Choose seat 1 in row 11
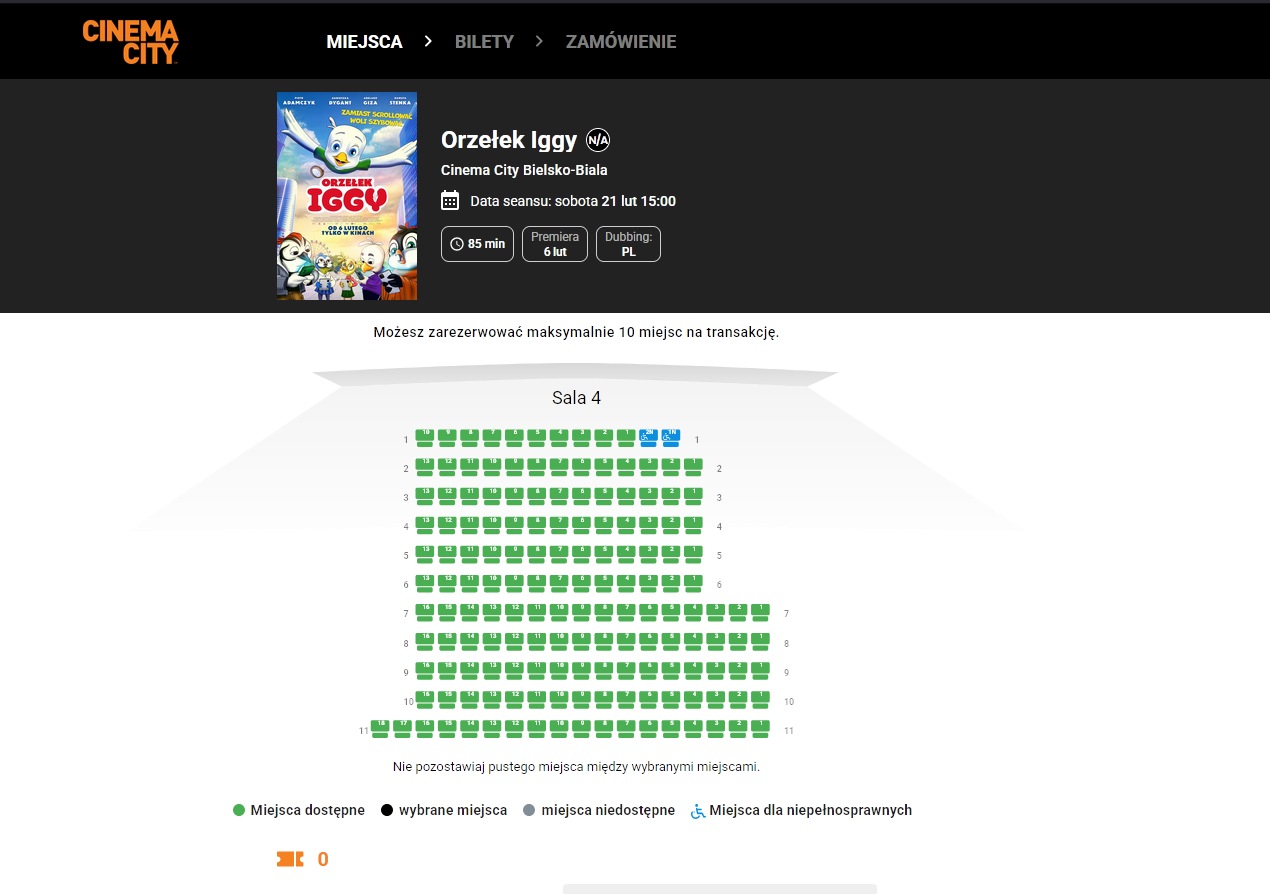Image resolution: width=1270 pixels, height=894 pixels. tap(760, 728)
